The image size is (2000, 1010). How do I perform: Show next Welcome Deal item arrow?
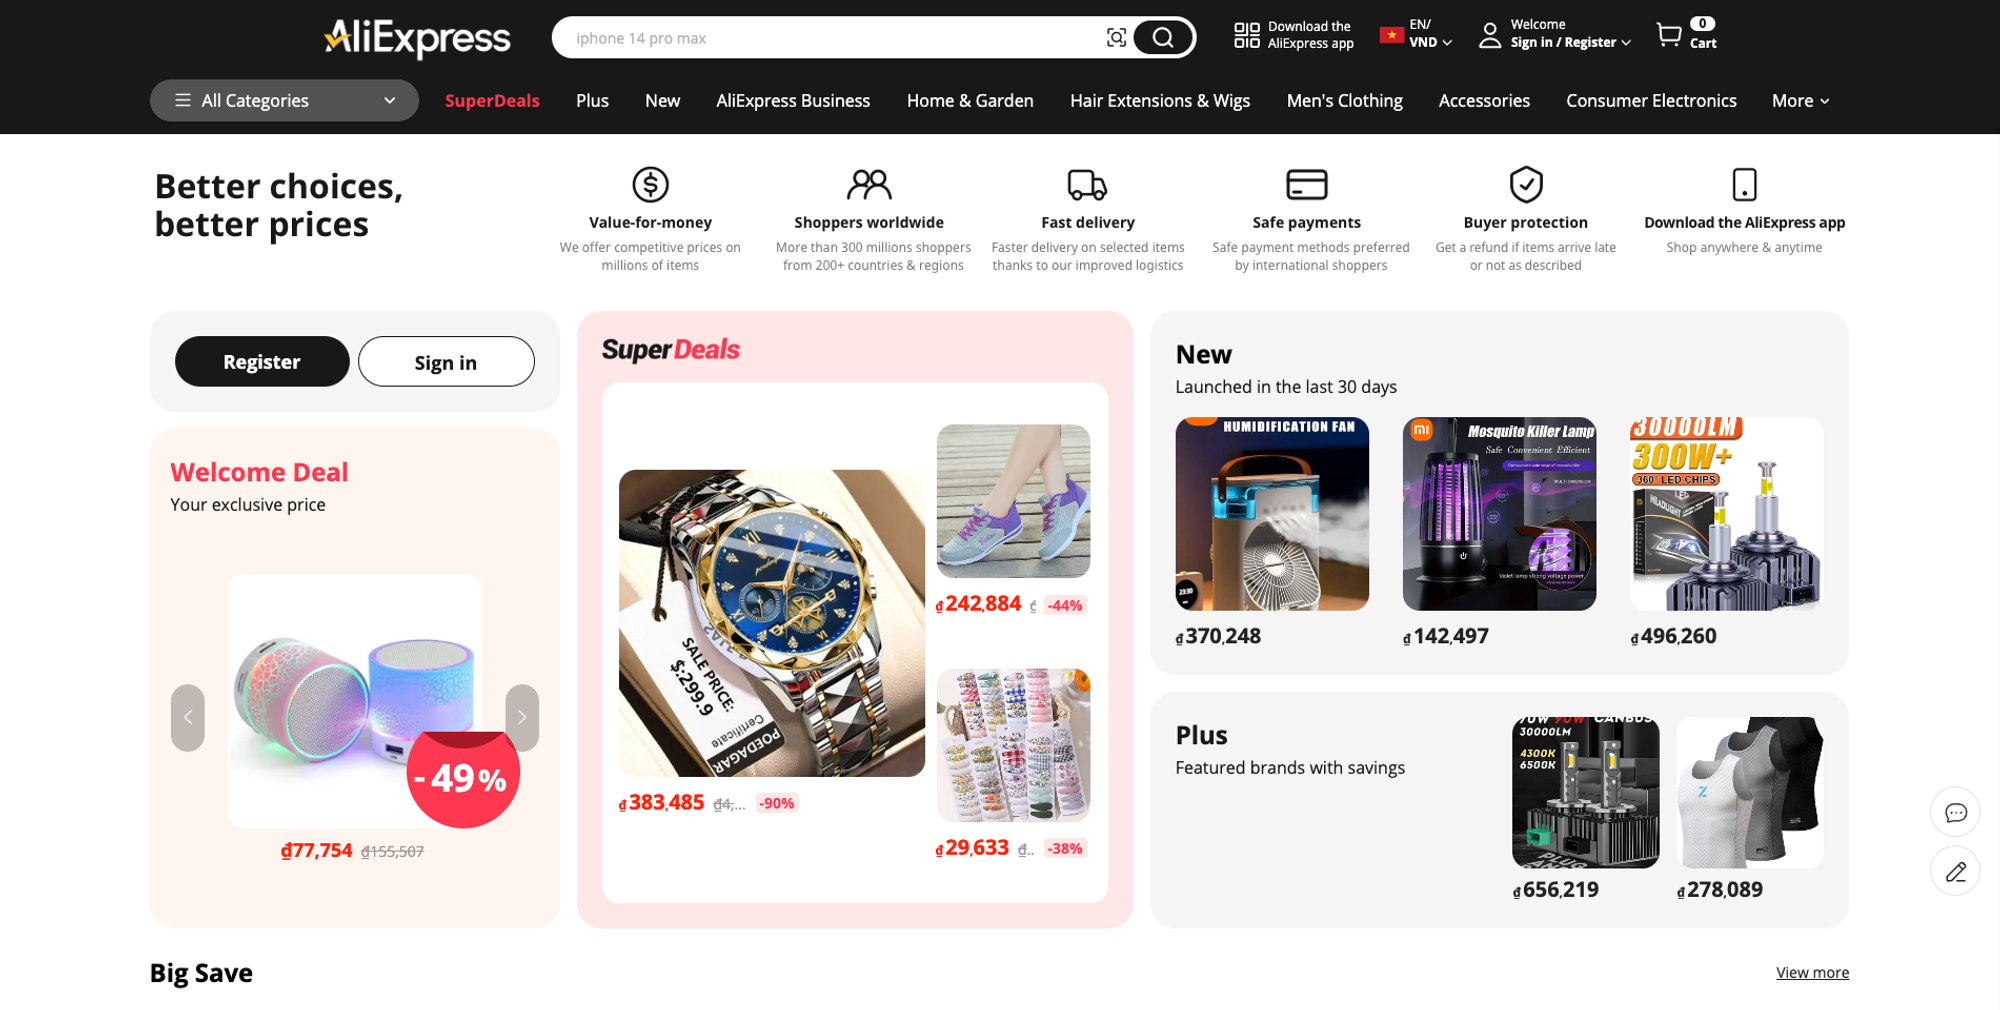pyautogui.click(x=522, y=717)
